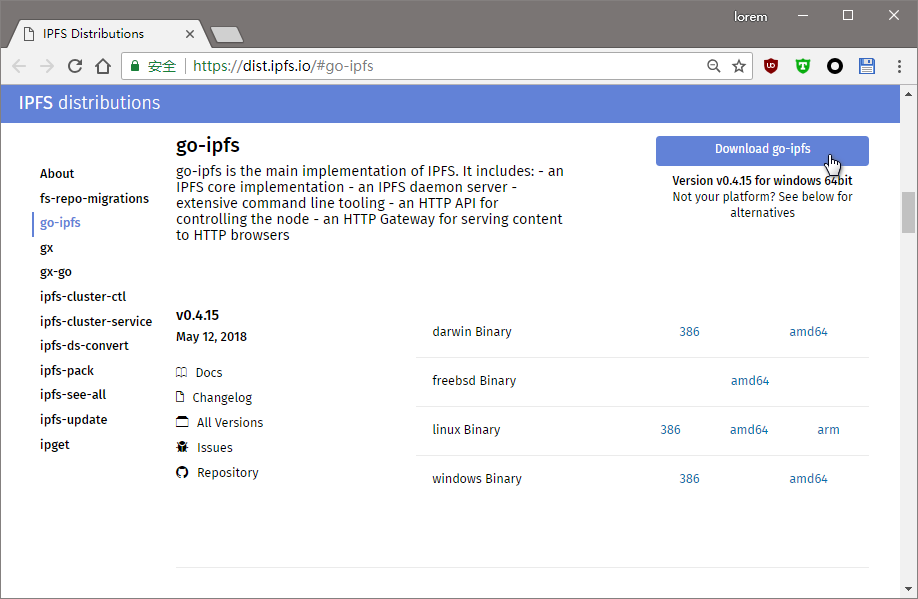Reload the page with the refresh icon

75,66
